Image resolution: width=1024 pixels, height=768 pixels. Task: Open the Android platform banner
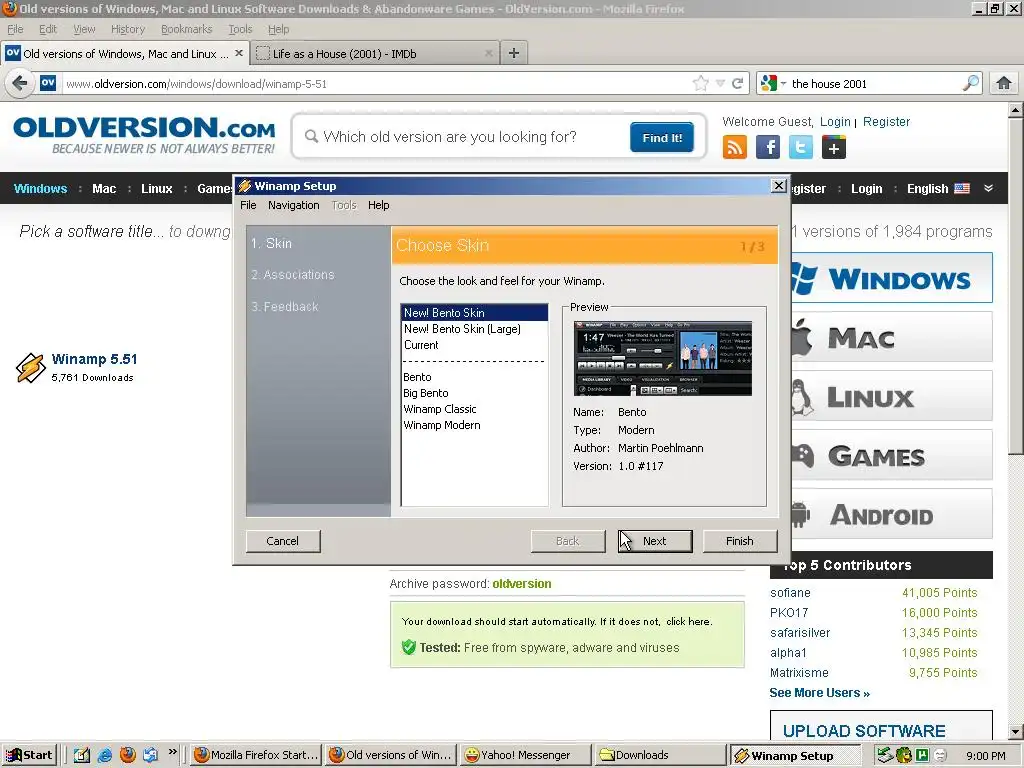tap(891, 514)
